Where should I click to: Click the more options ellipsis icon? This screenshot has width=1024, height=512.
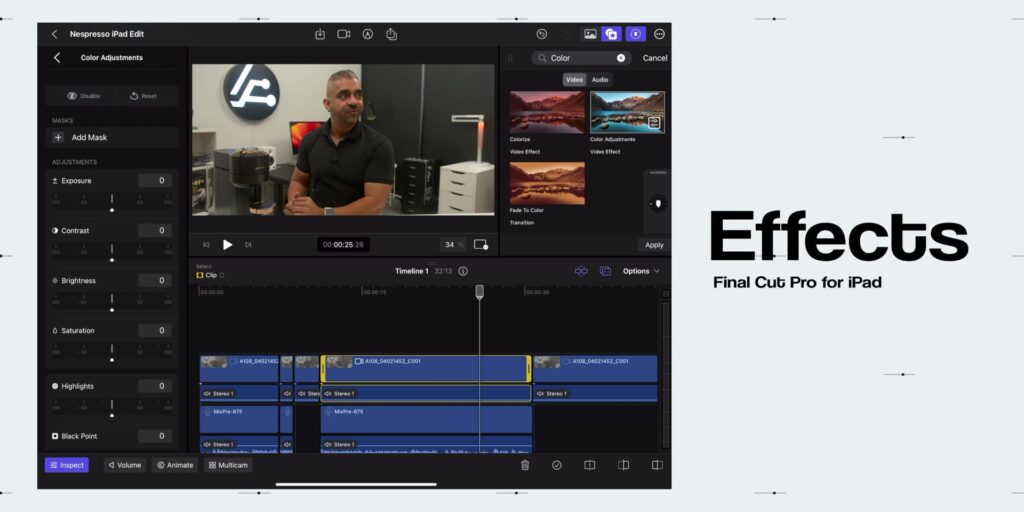point(659,34)
